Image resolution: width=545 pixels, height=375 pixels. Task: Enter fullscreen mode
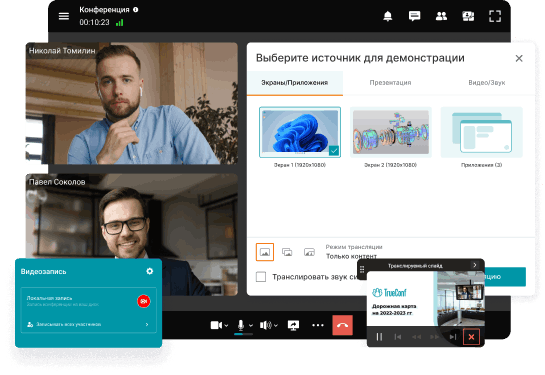click(x=495, y=16)
